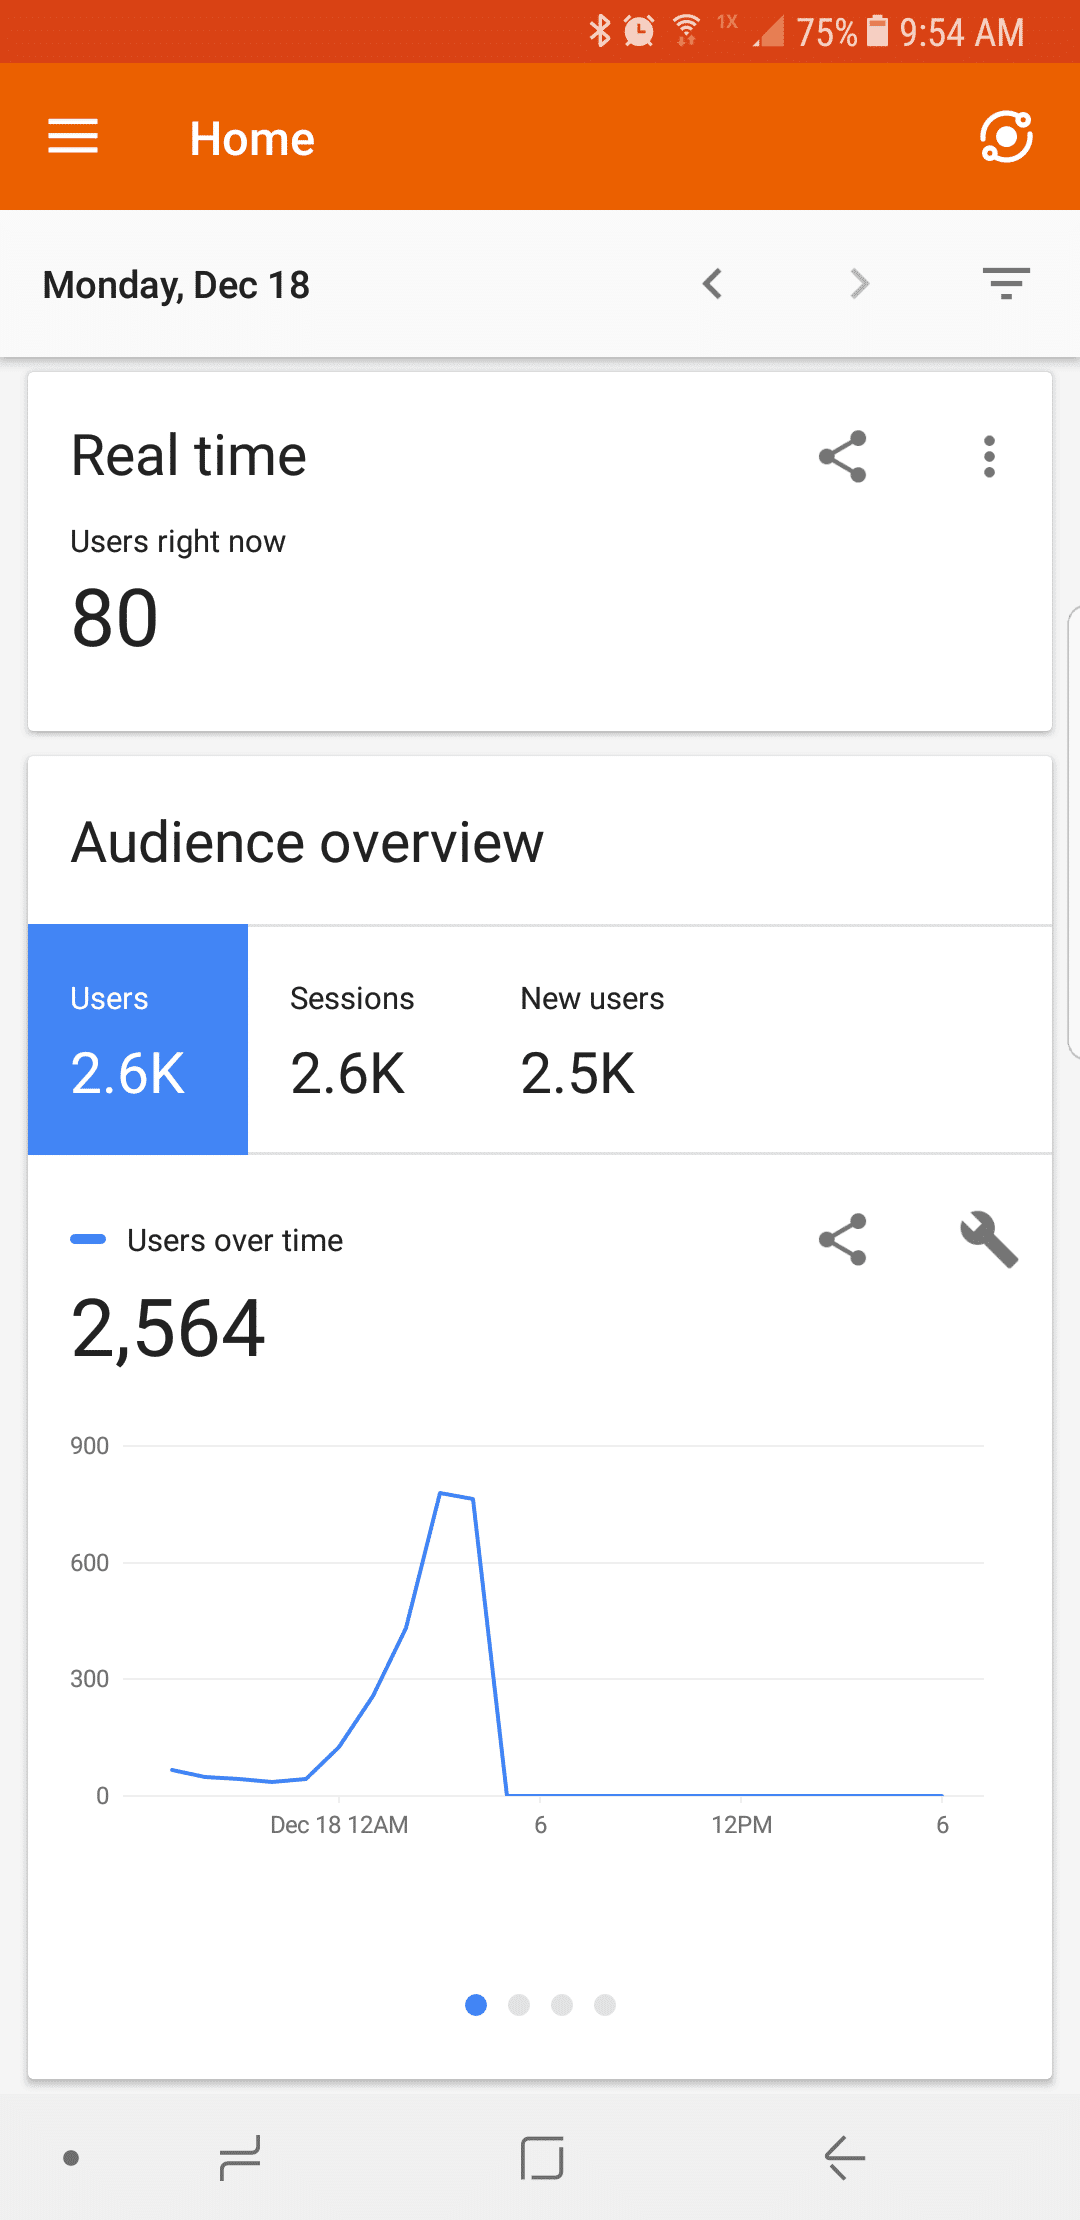Switch to fourth chart page dot
Image resolution: width=1080 pixels, height=2220 pixels.
coord(605,2005)
